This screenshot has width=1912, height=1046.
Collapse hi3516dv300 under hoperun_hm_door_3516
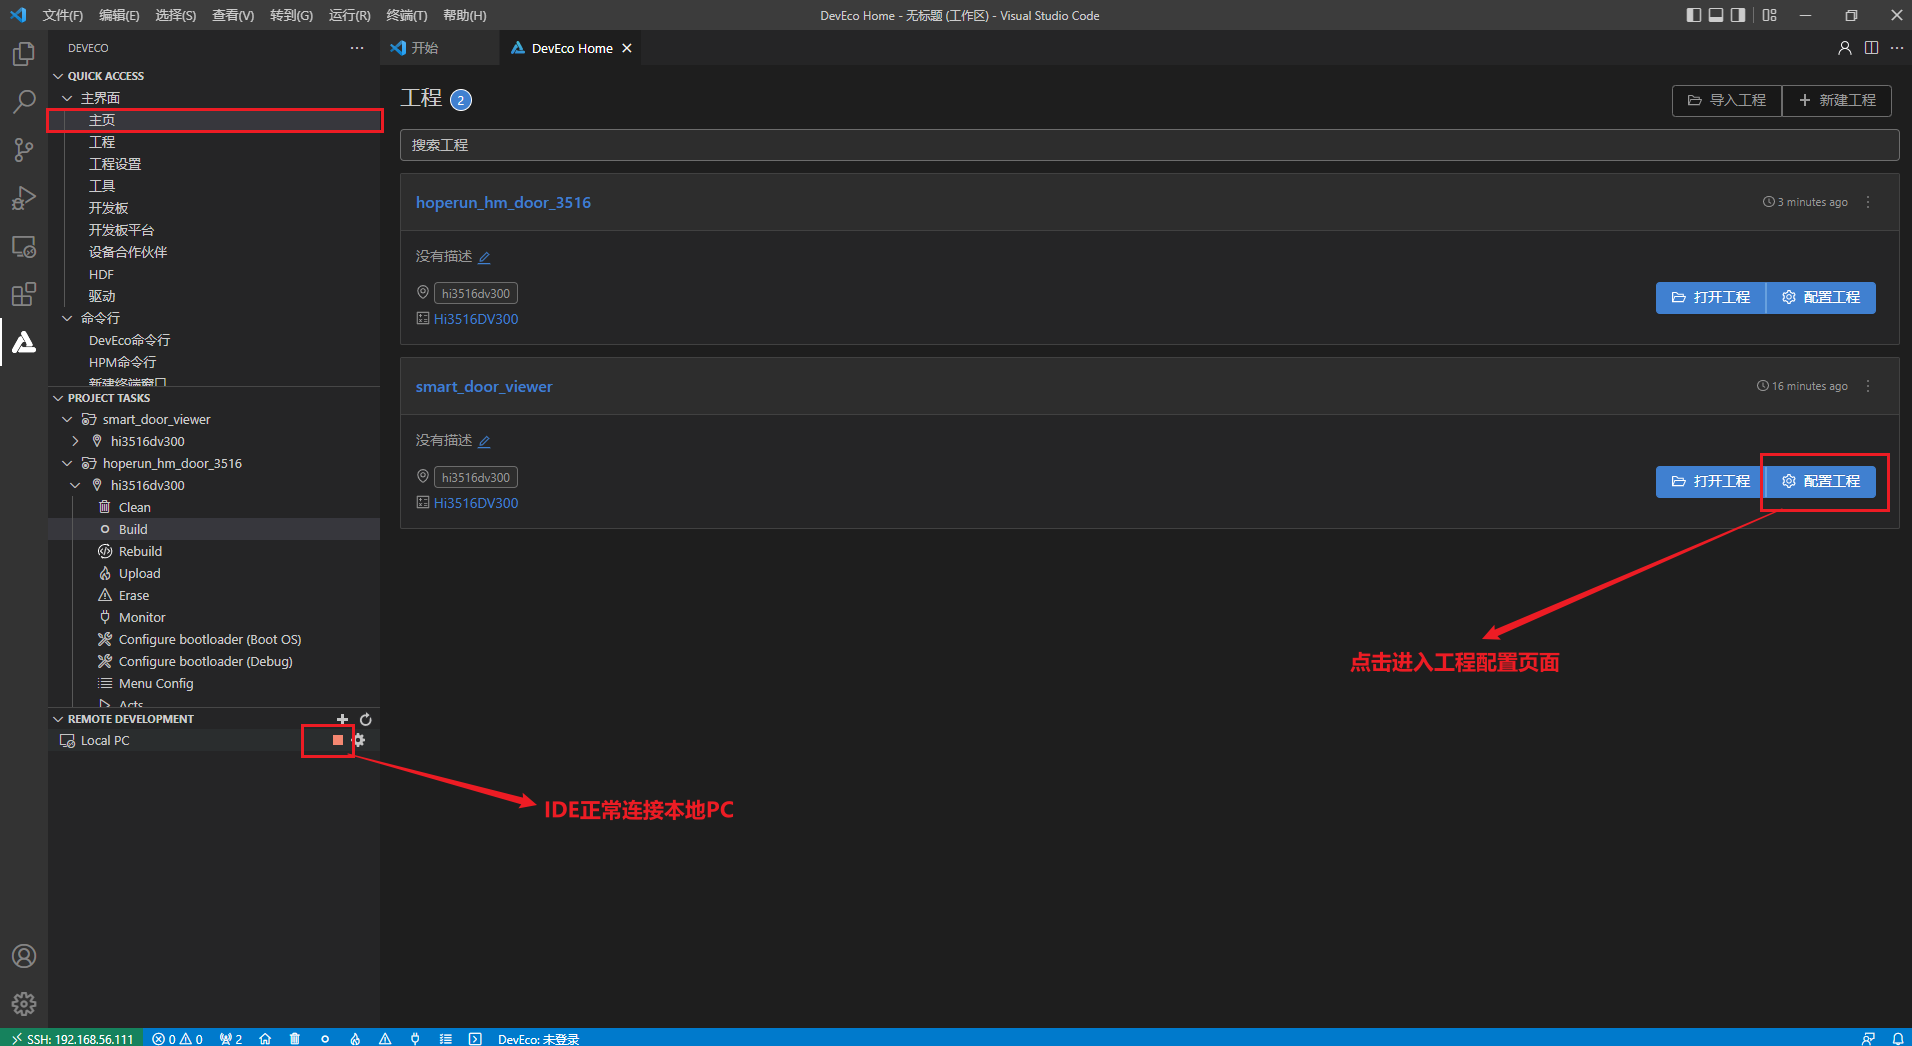75,485
